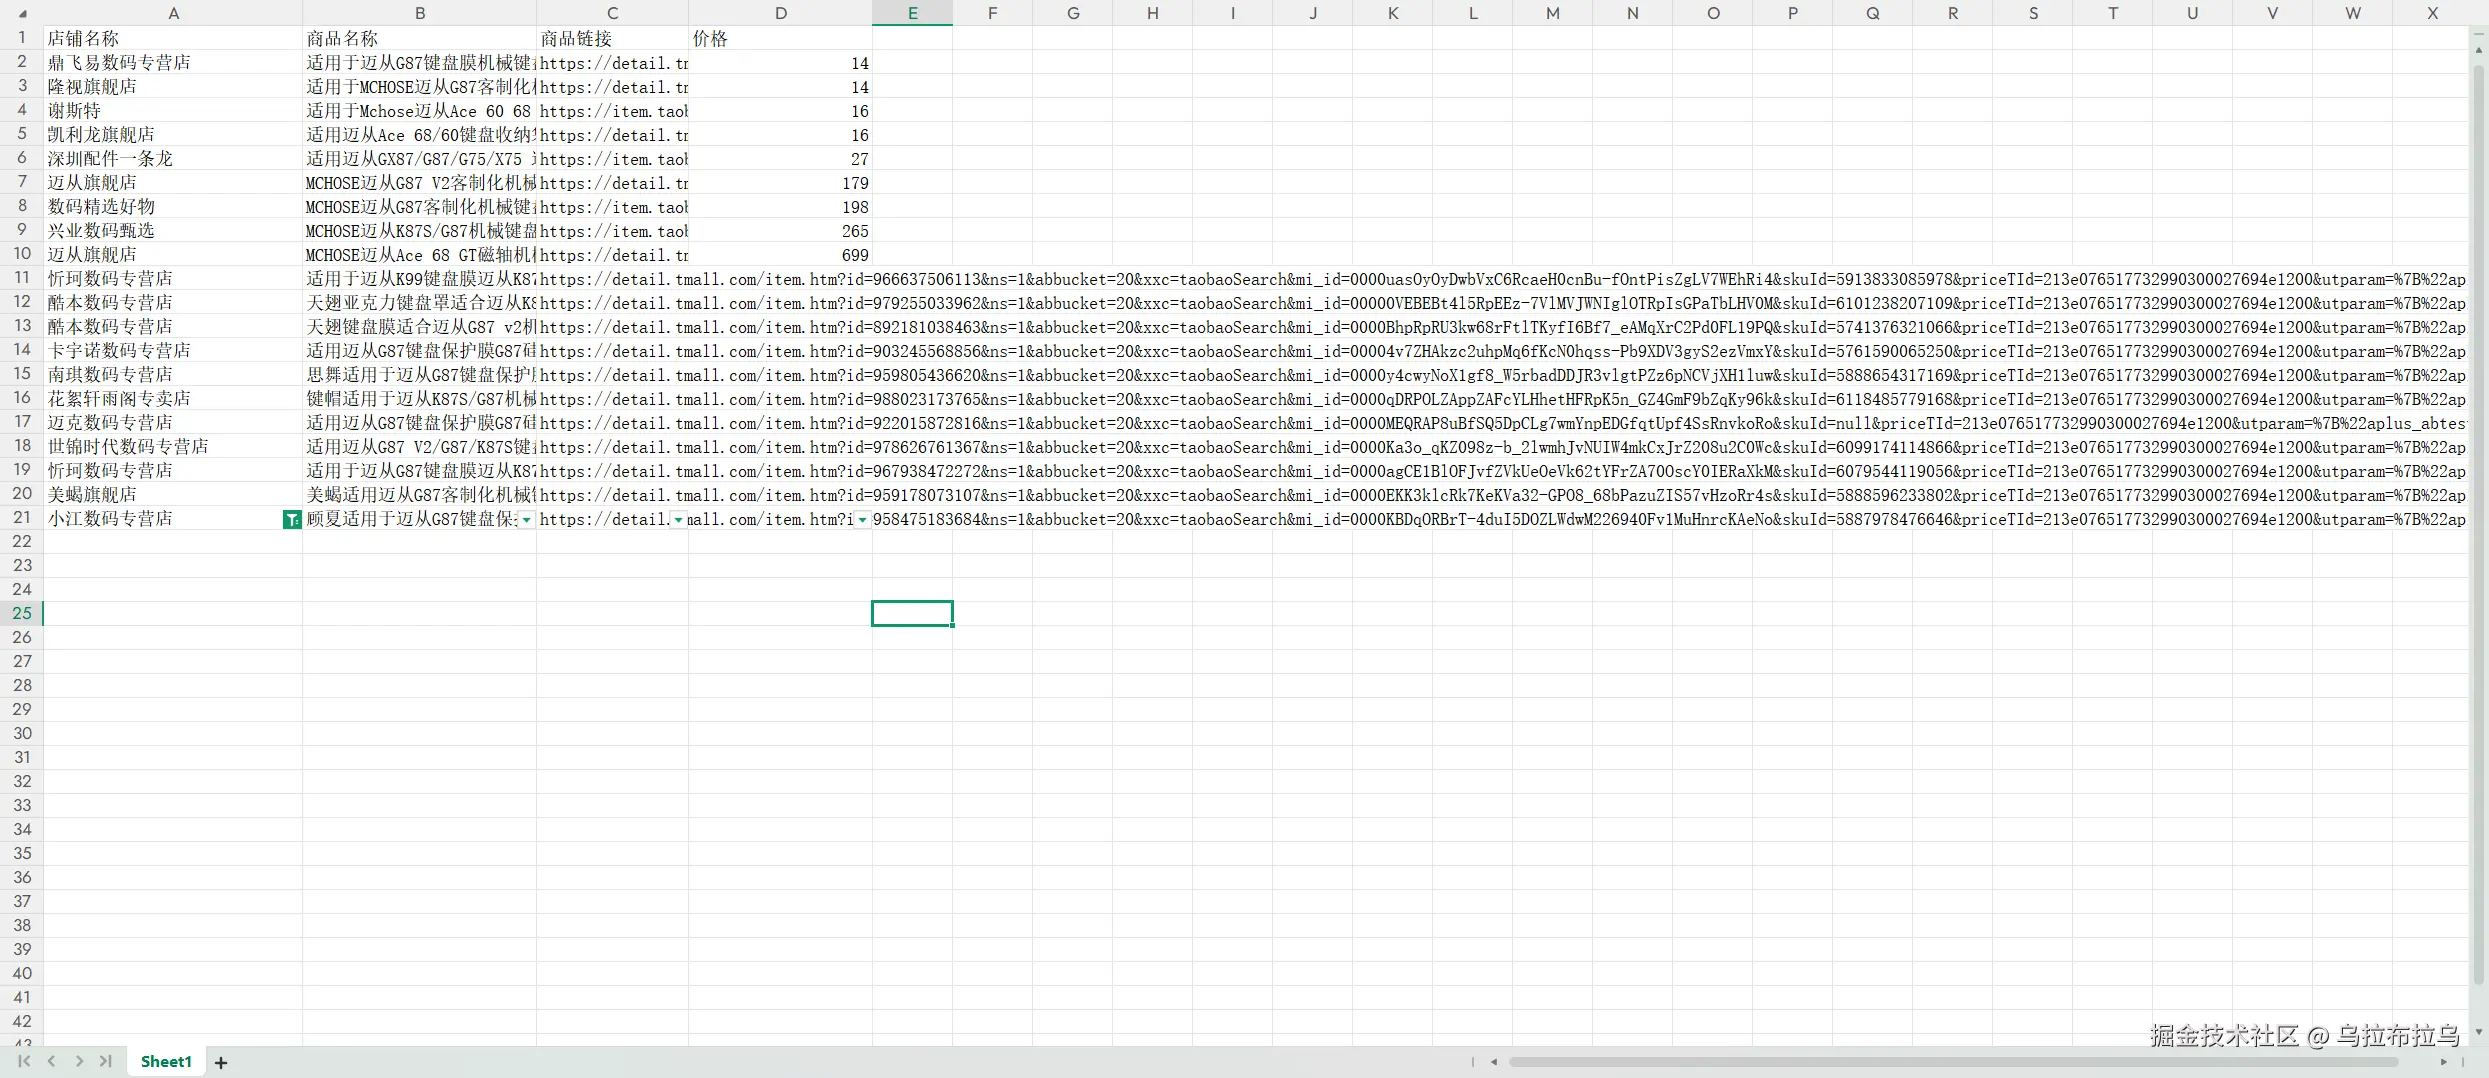Select the price cell showing 265

coord(780,230)
